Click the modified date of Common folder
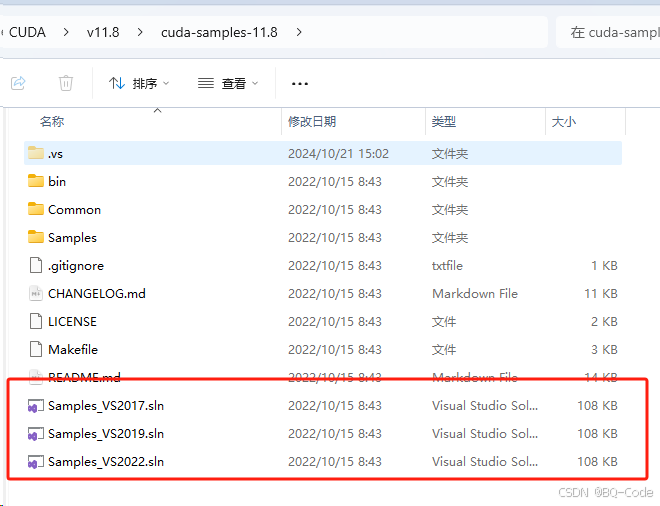The height and width of the screenshot is (506, 660). 335,210
